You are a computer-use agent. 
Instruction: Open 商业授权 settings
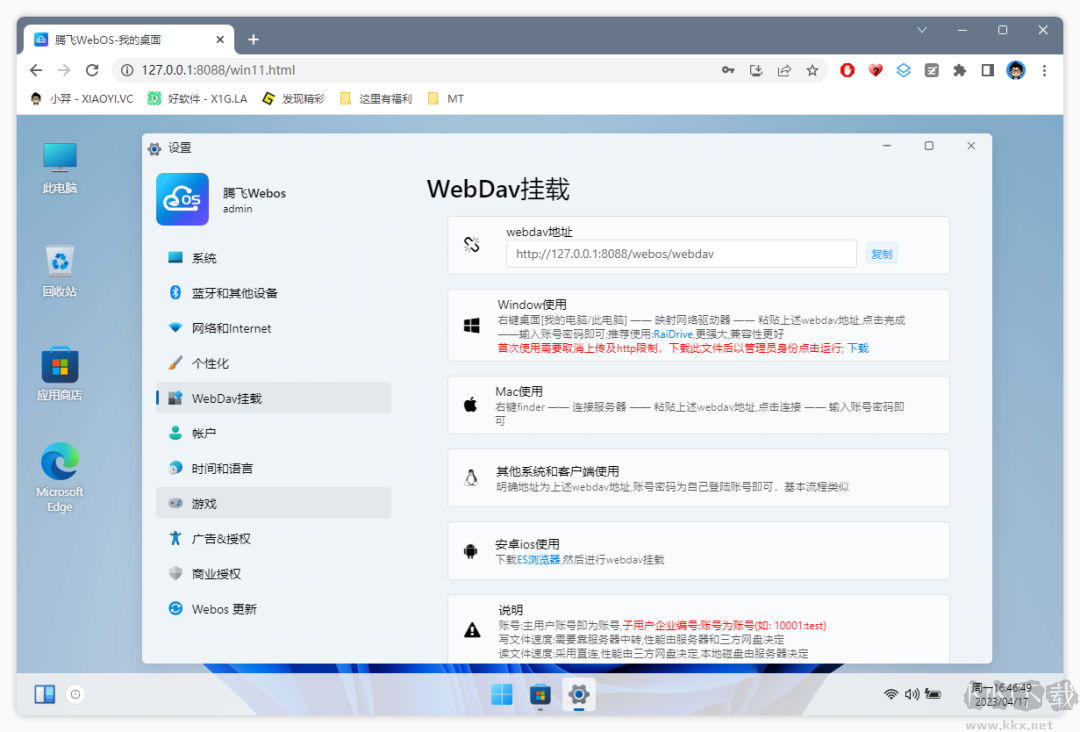(273, 574)
